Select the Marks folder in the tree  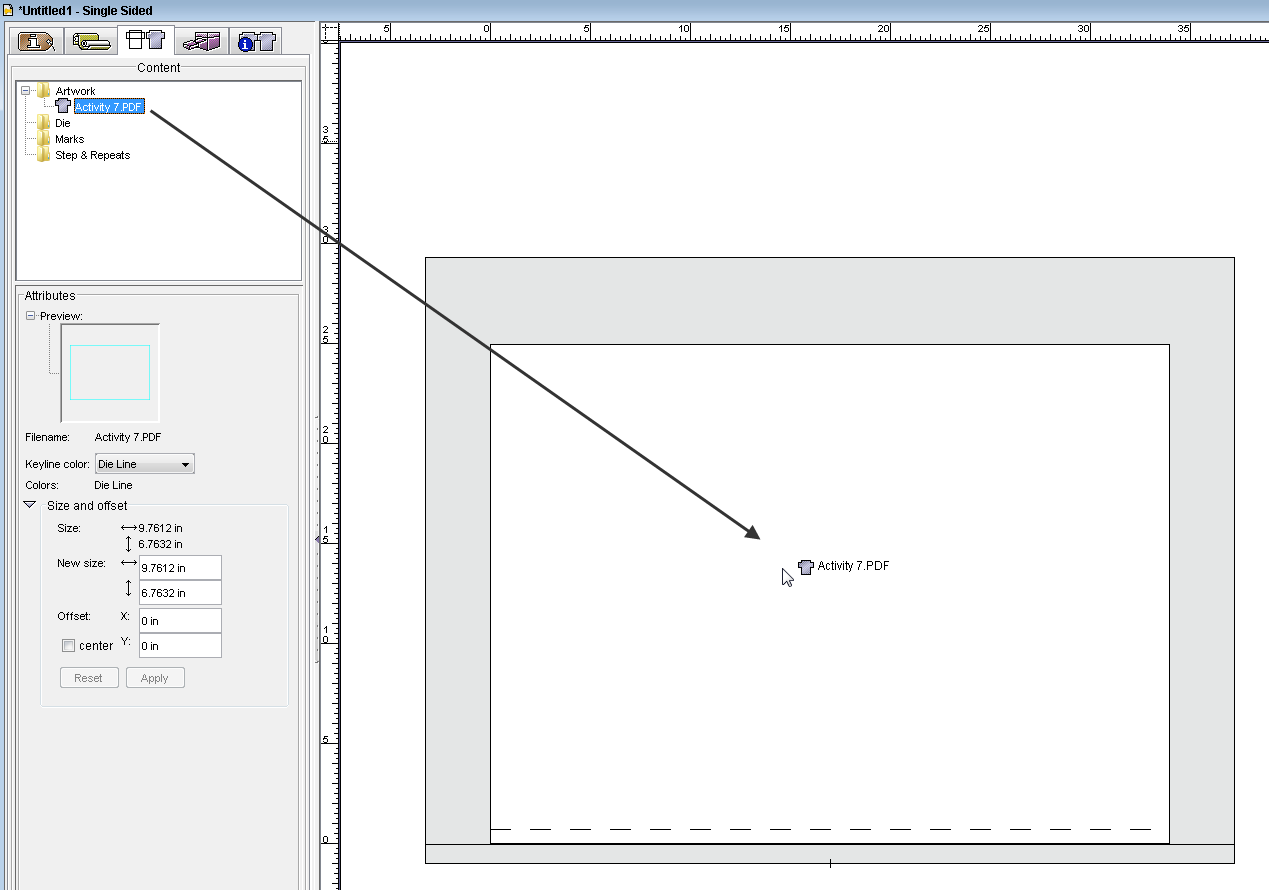click(x=69, y=139)
